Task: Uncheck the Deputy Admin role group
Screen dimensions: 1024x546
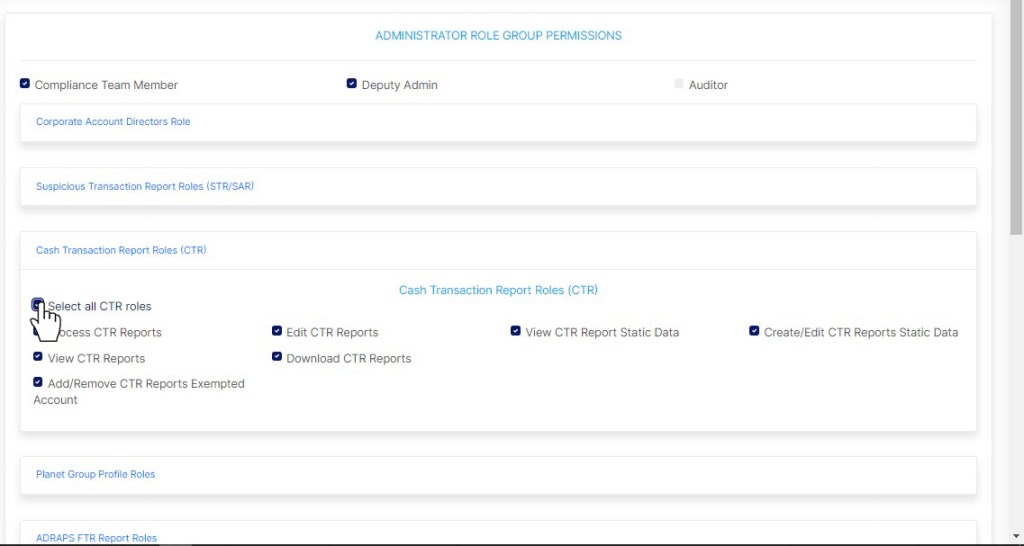Action: click(352, 84)
